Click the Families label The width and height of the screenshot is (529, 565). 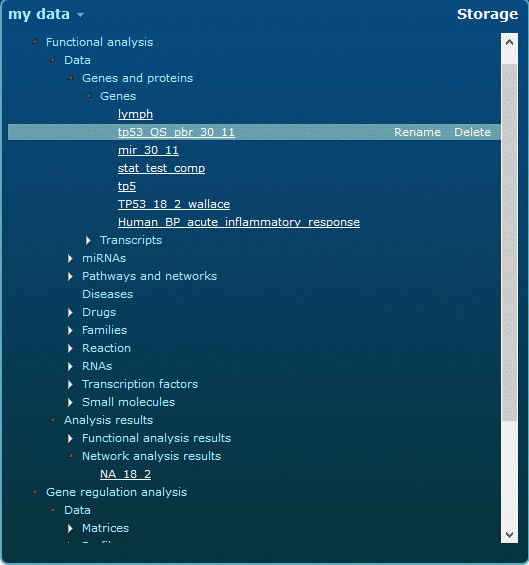click(105, 330)
